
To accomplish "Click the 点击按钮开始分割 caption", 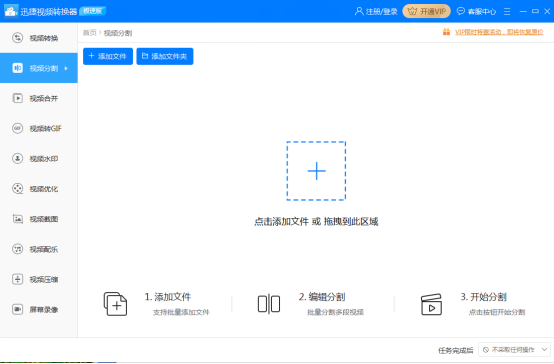I will tap(497, 312).
